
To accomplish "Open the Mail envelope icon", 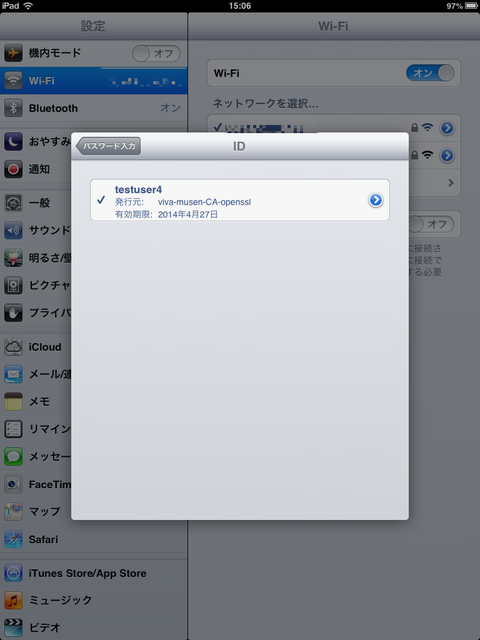I will (13, 374).
